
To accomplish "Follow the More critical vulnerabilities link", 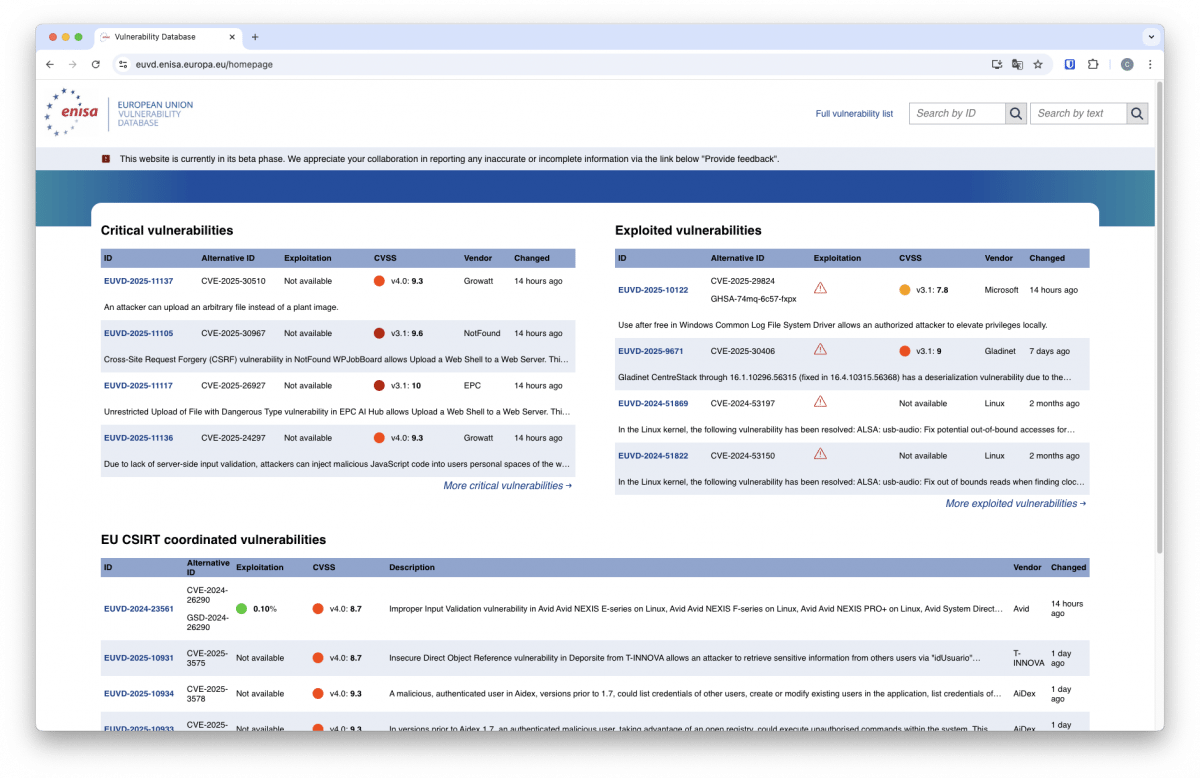I will tap(507, 486).
